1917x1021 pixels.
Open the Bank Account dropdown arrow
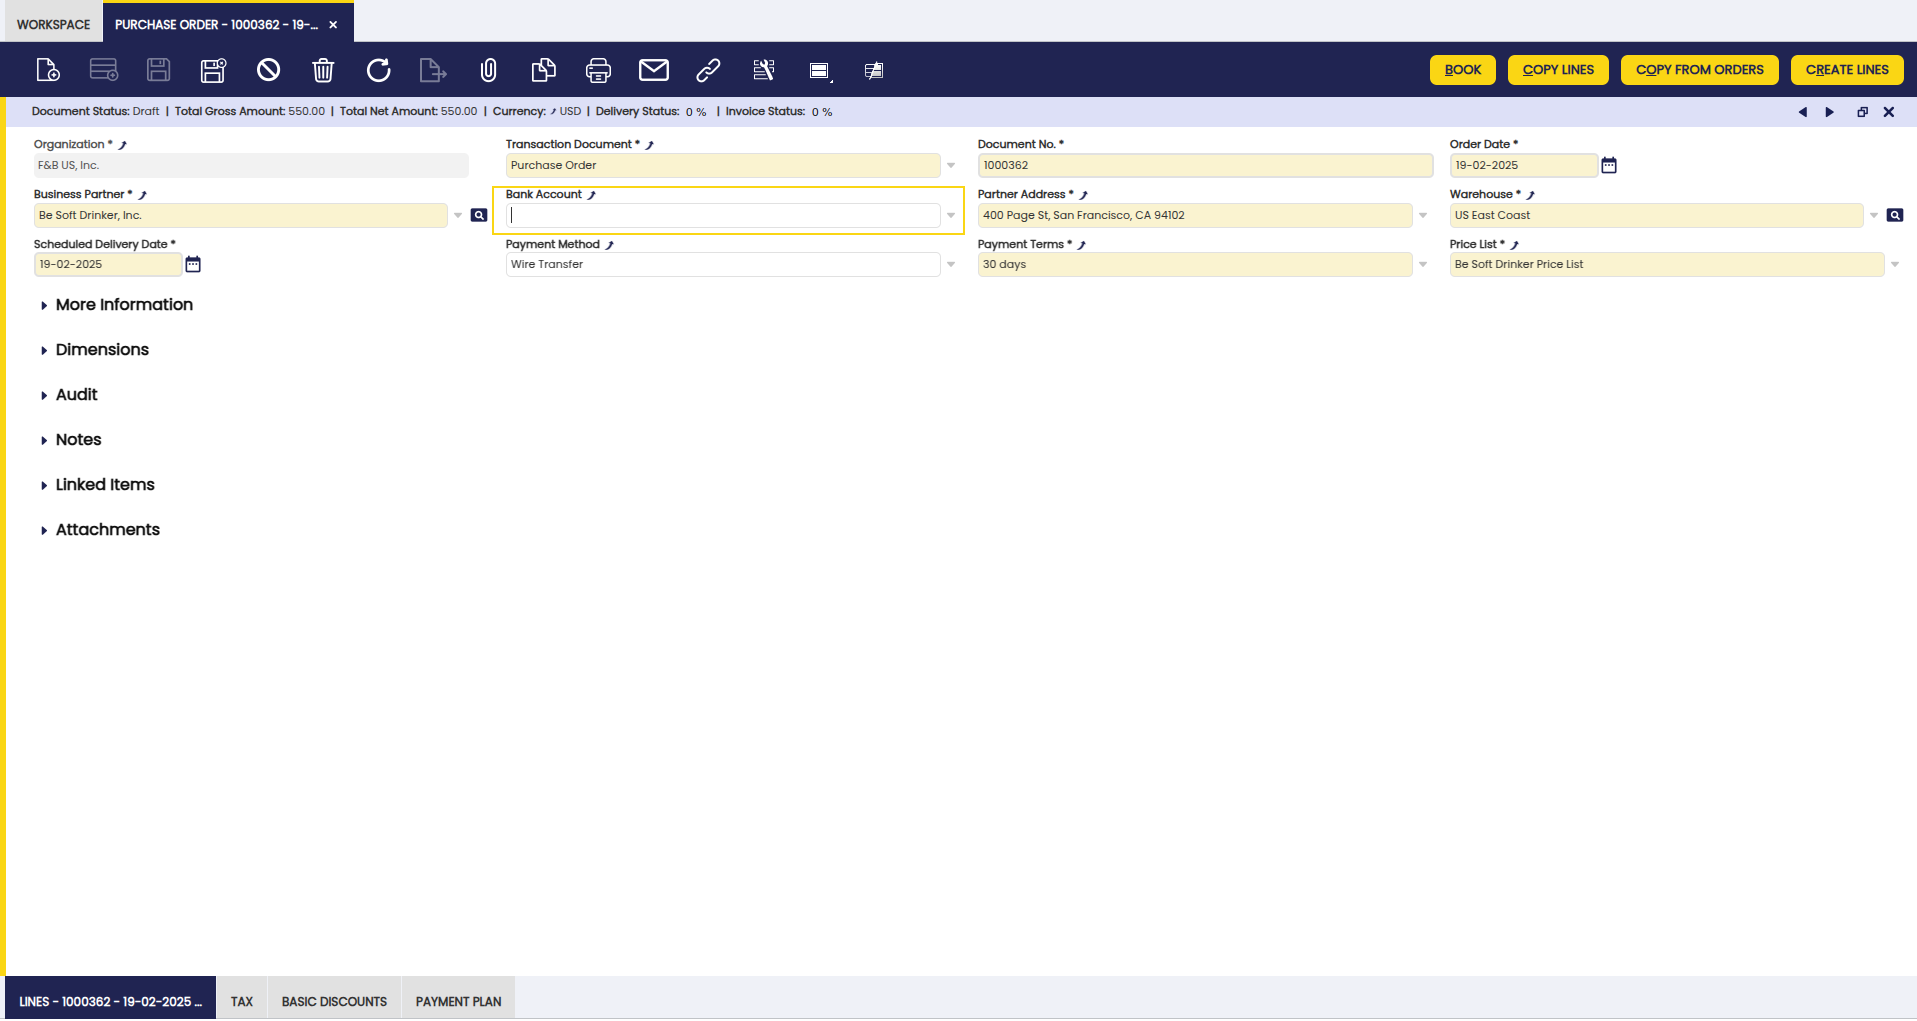point(951,216)
